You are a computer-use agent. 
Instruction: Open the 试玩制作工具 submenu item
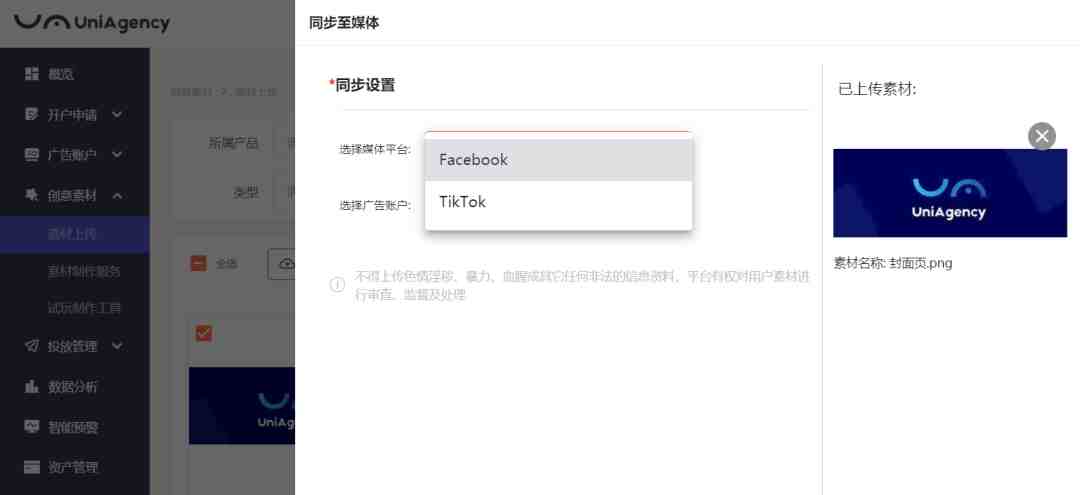(84, 308)
